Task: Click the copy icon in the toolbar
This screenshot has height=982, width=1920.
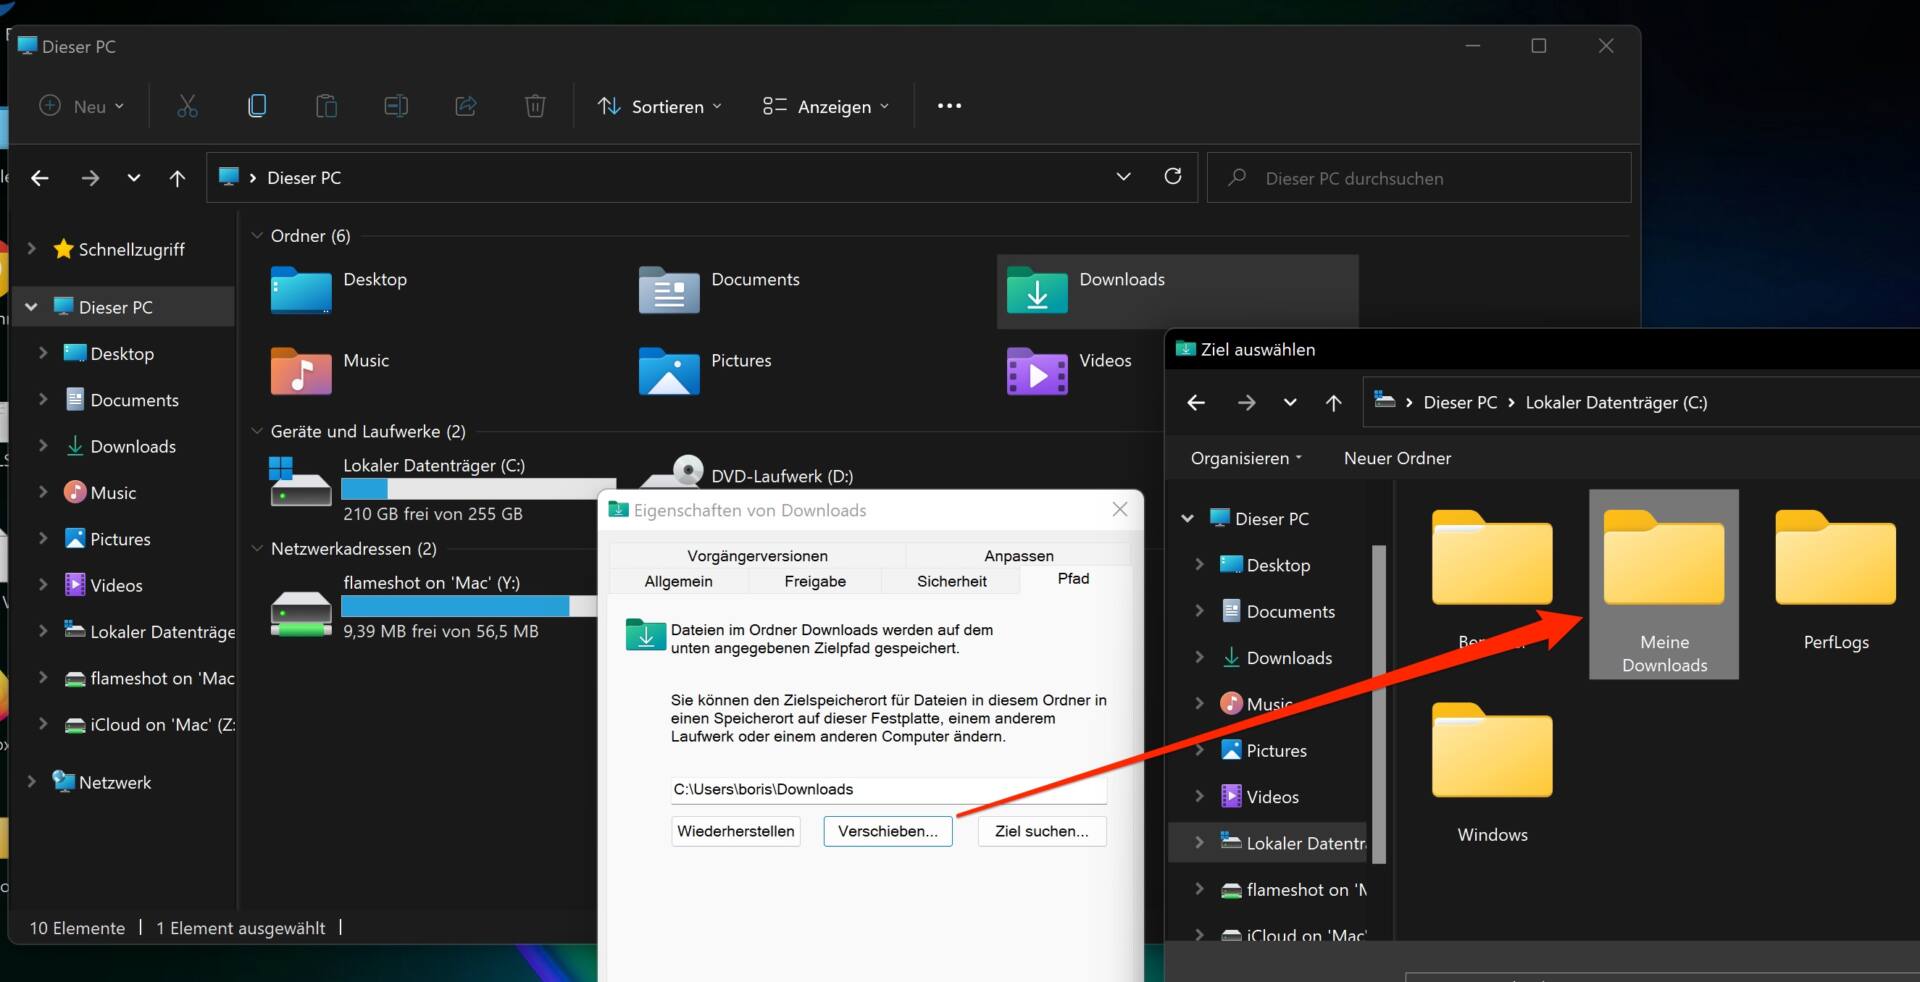Action: click(x=257, y=106)
